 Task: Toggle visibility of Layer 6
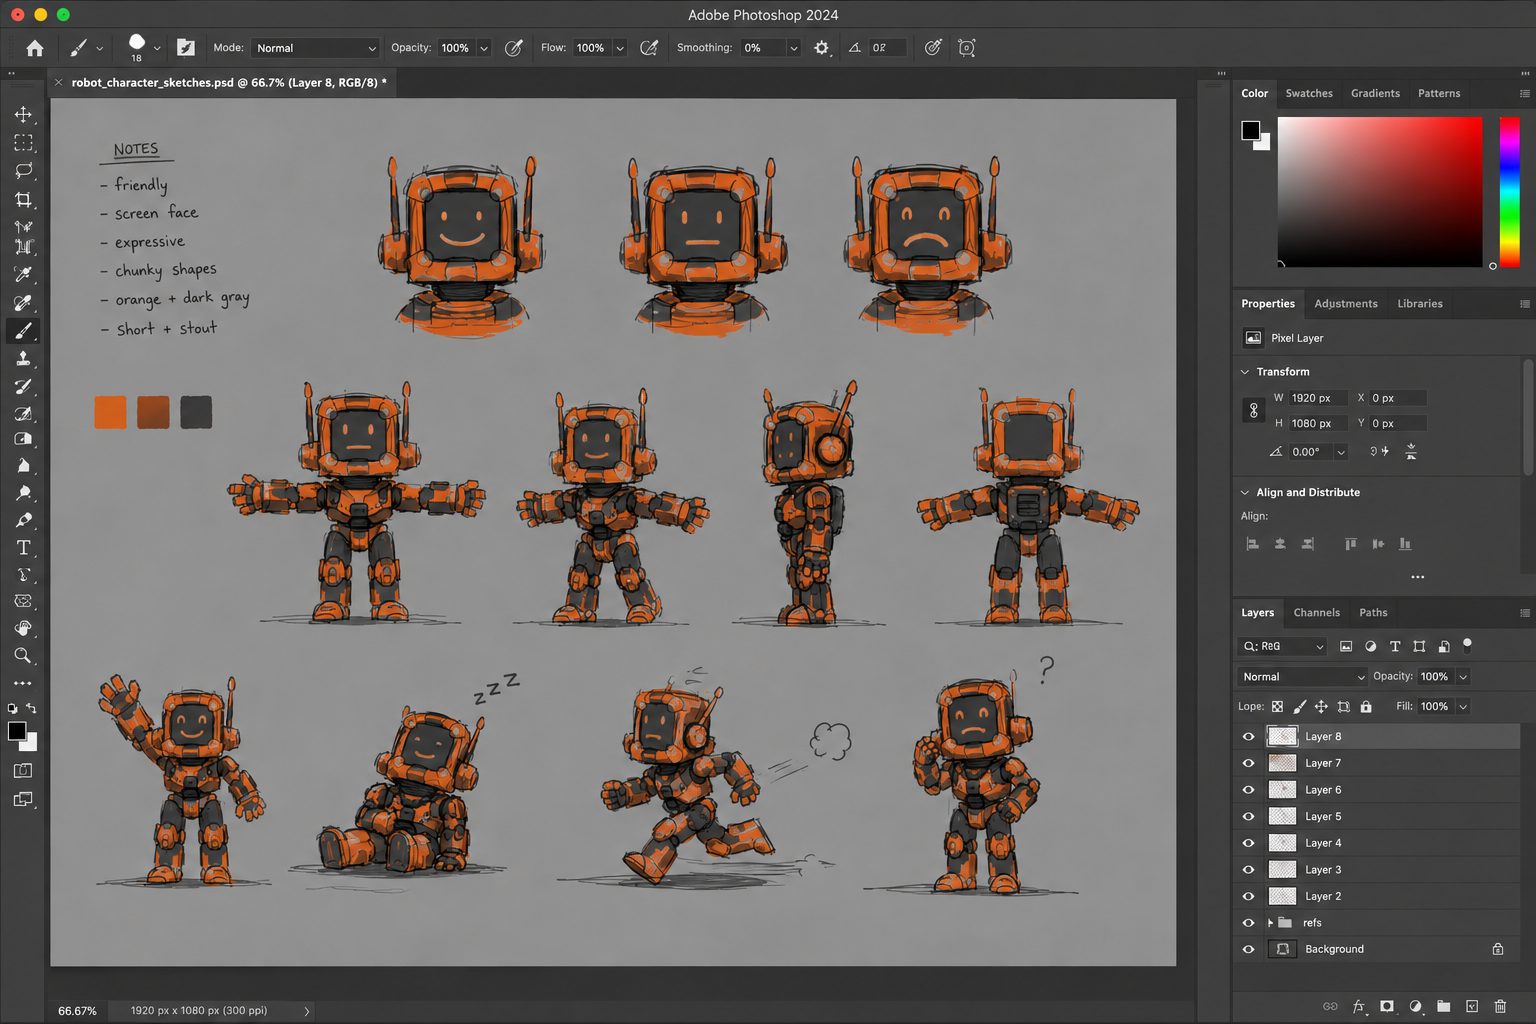(x=1248, y=790)
